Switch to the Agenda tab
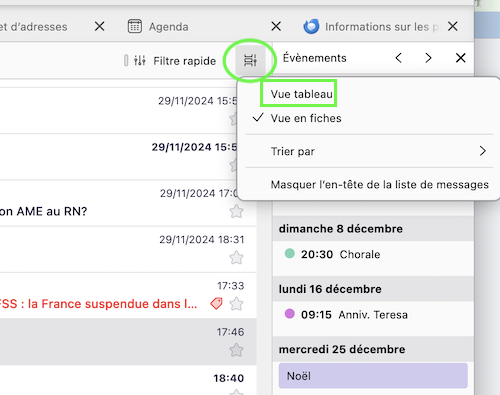 (168, 27)
